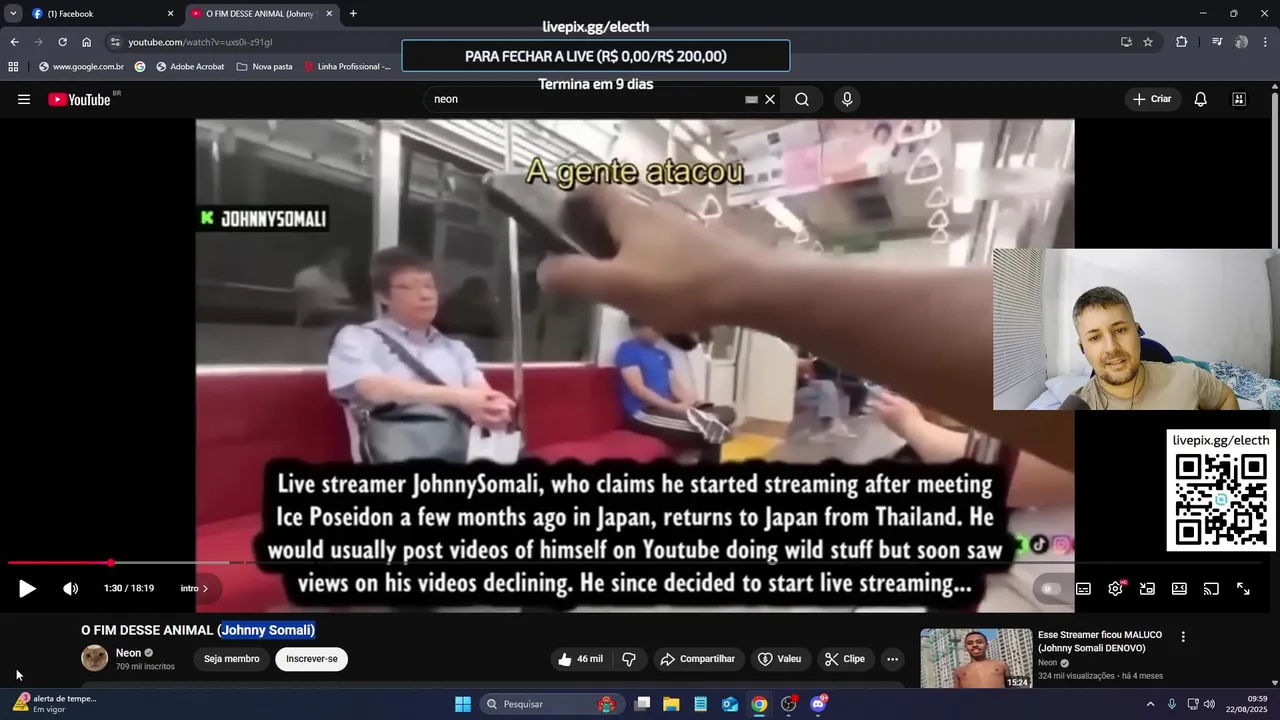Open options for the recommended video
The image size is (1280, 720).
[x=1183, y=637]
